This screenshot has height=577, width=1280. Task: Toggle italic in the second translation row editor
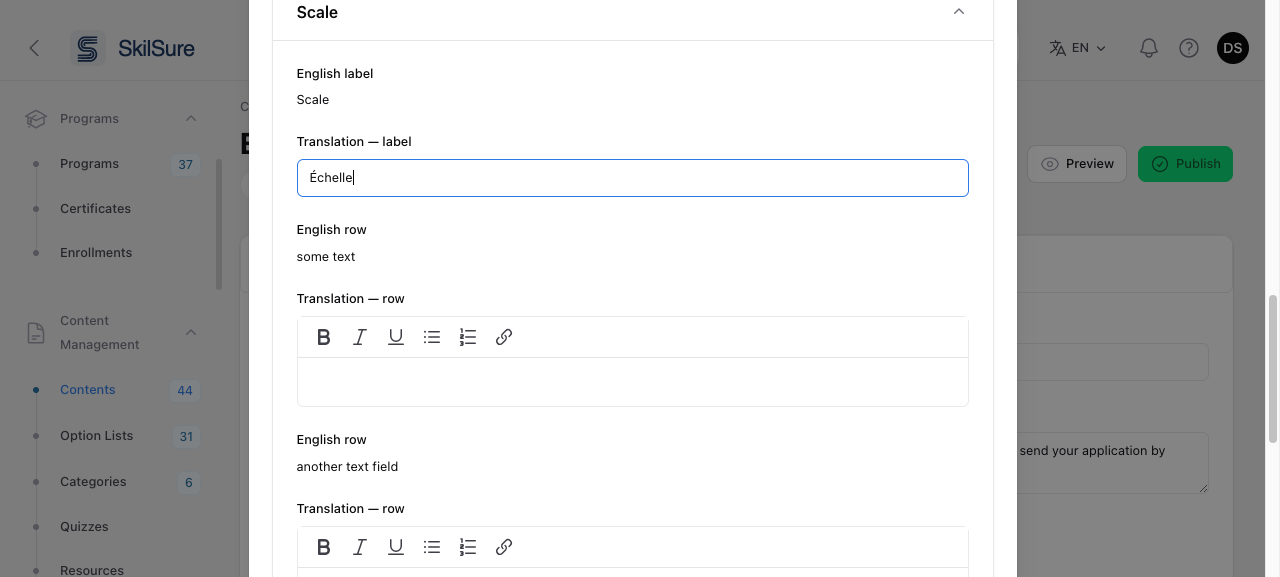360,547
